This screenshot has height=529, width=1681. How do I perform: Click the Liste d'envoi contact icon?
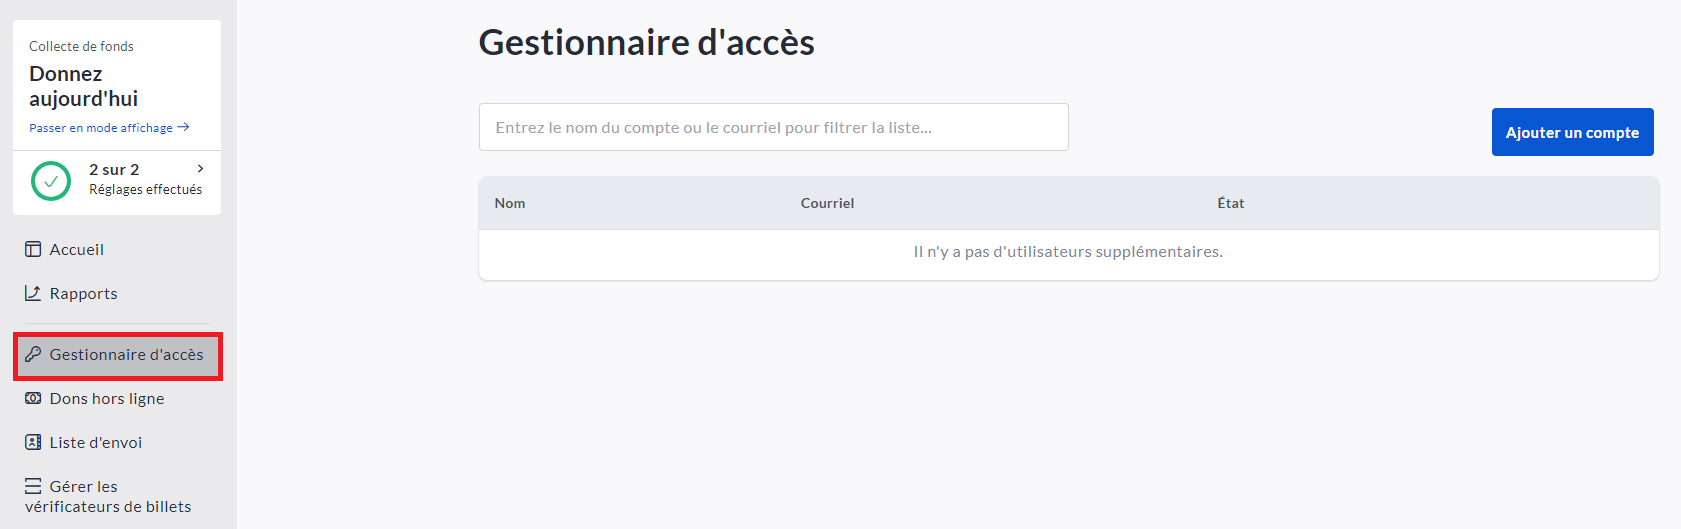pyautogui.click(x=33, y=442)
